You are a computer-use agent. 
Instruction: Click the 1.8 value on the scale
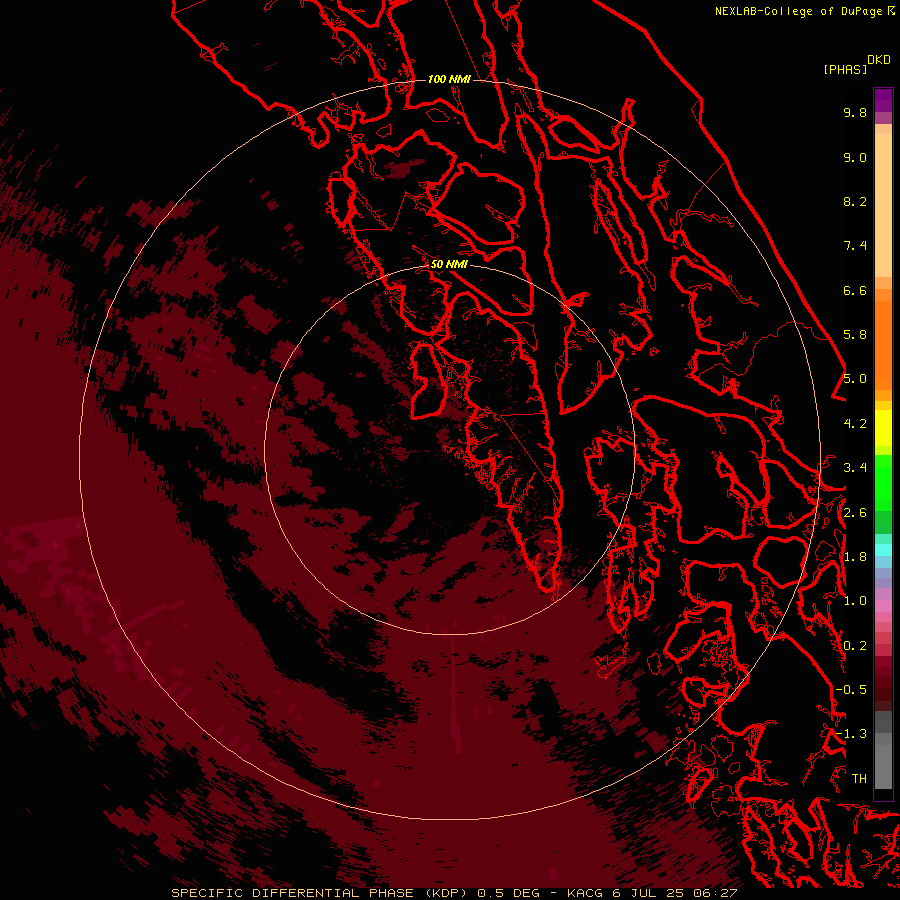(855, 557)
